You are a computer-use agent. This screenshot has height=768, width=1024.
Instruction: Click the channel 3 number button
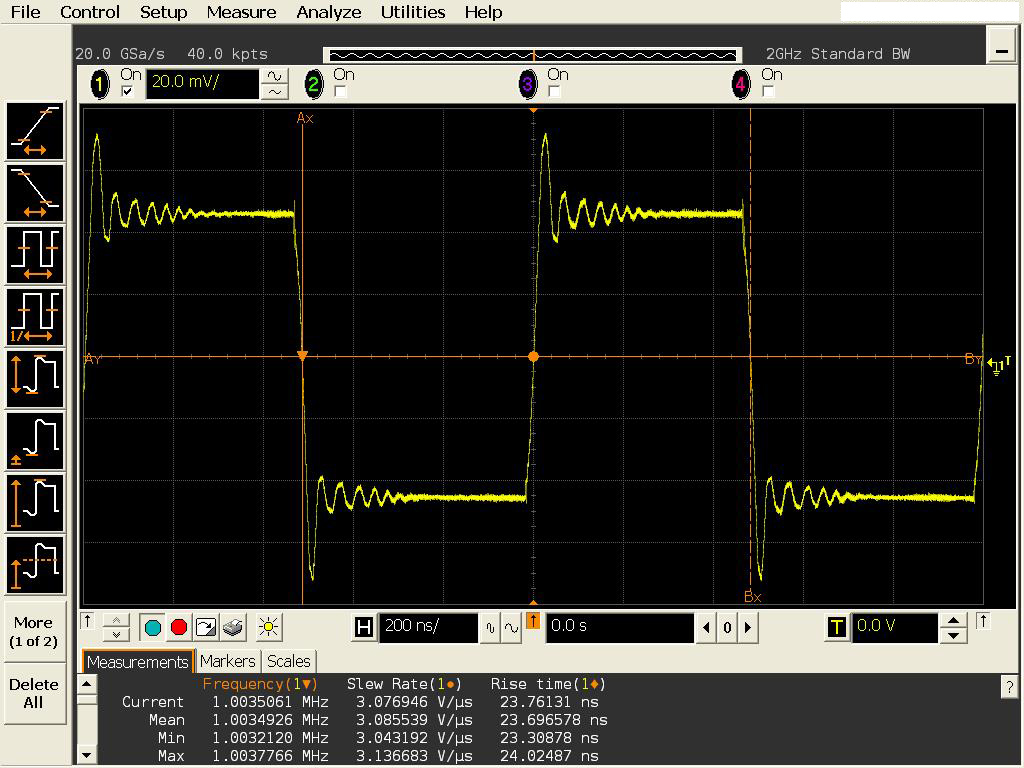pyautogui.click(x=528, y=84)
